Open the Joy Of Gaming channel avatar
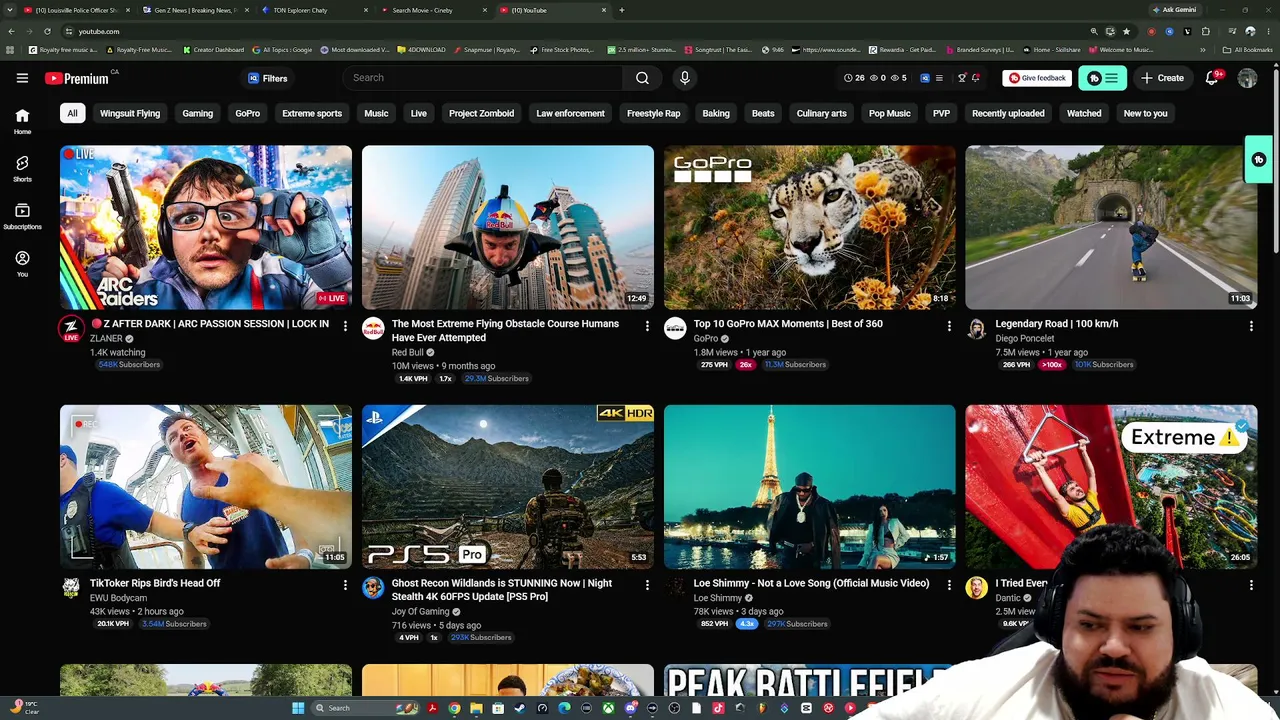1280x720 pixels. pos(373,588)
